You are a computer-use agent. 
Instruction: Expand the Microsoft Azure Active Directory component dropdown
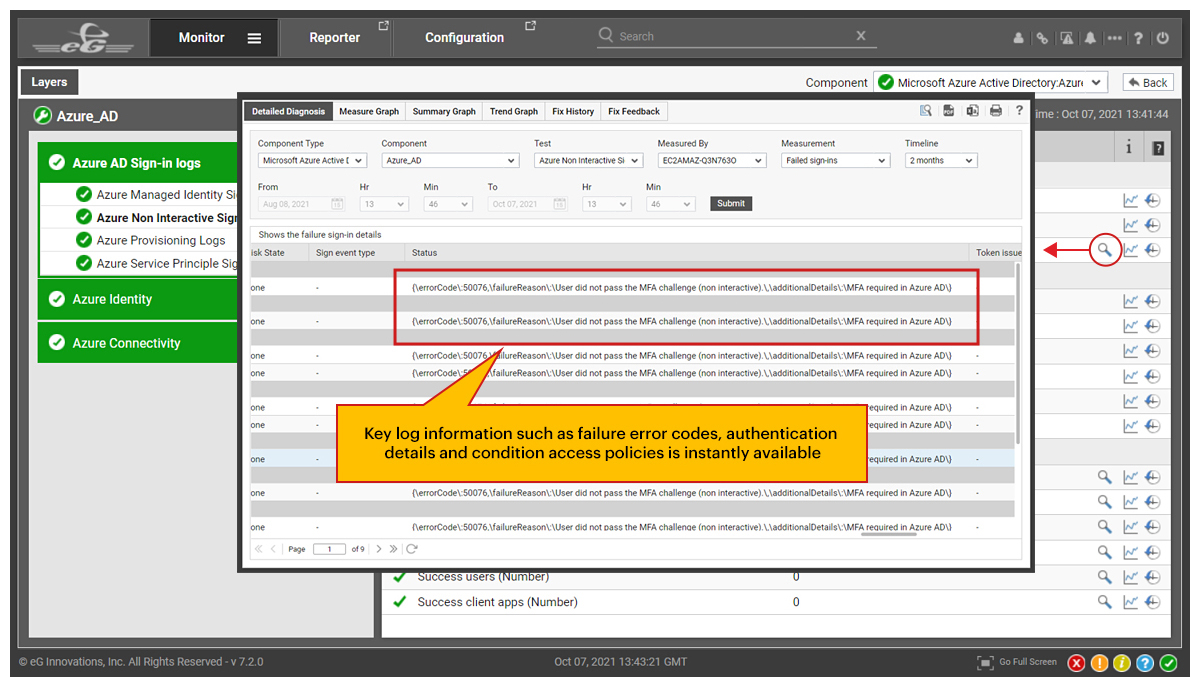(990, 83)
